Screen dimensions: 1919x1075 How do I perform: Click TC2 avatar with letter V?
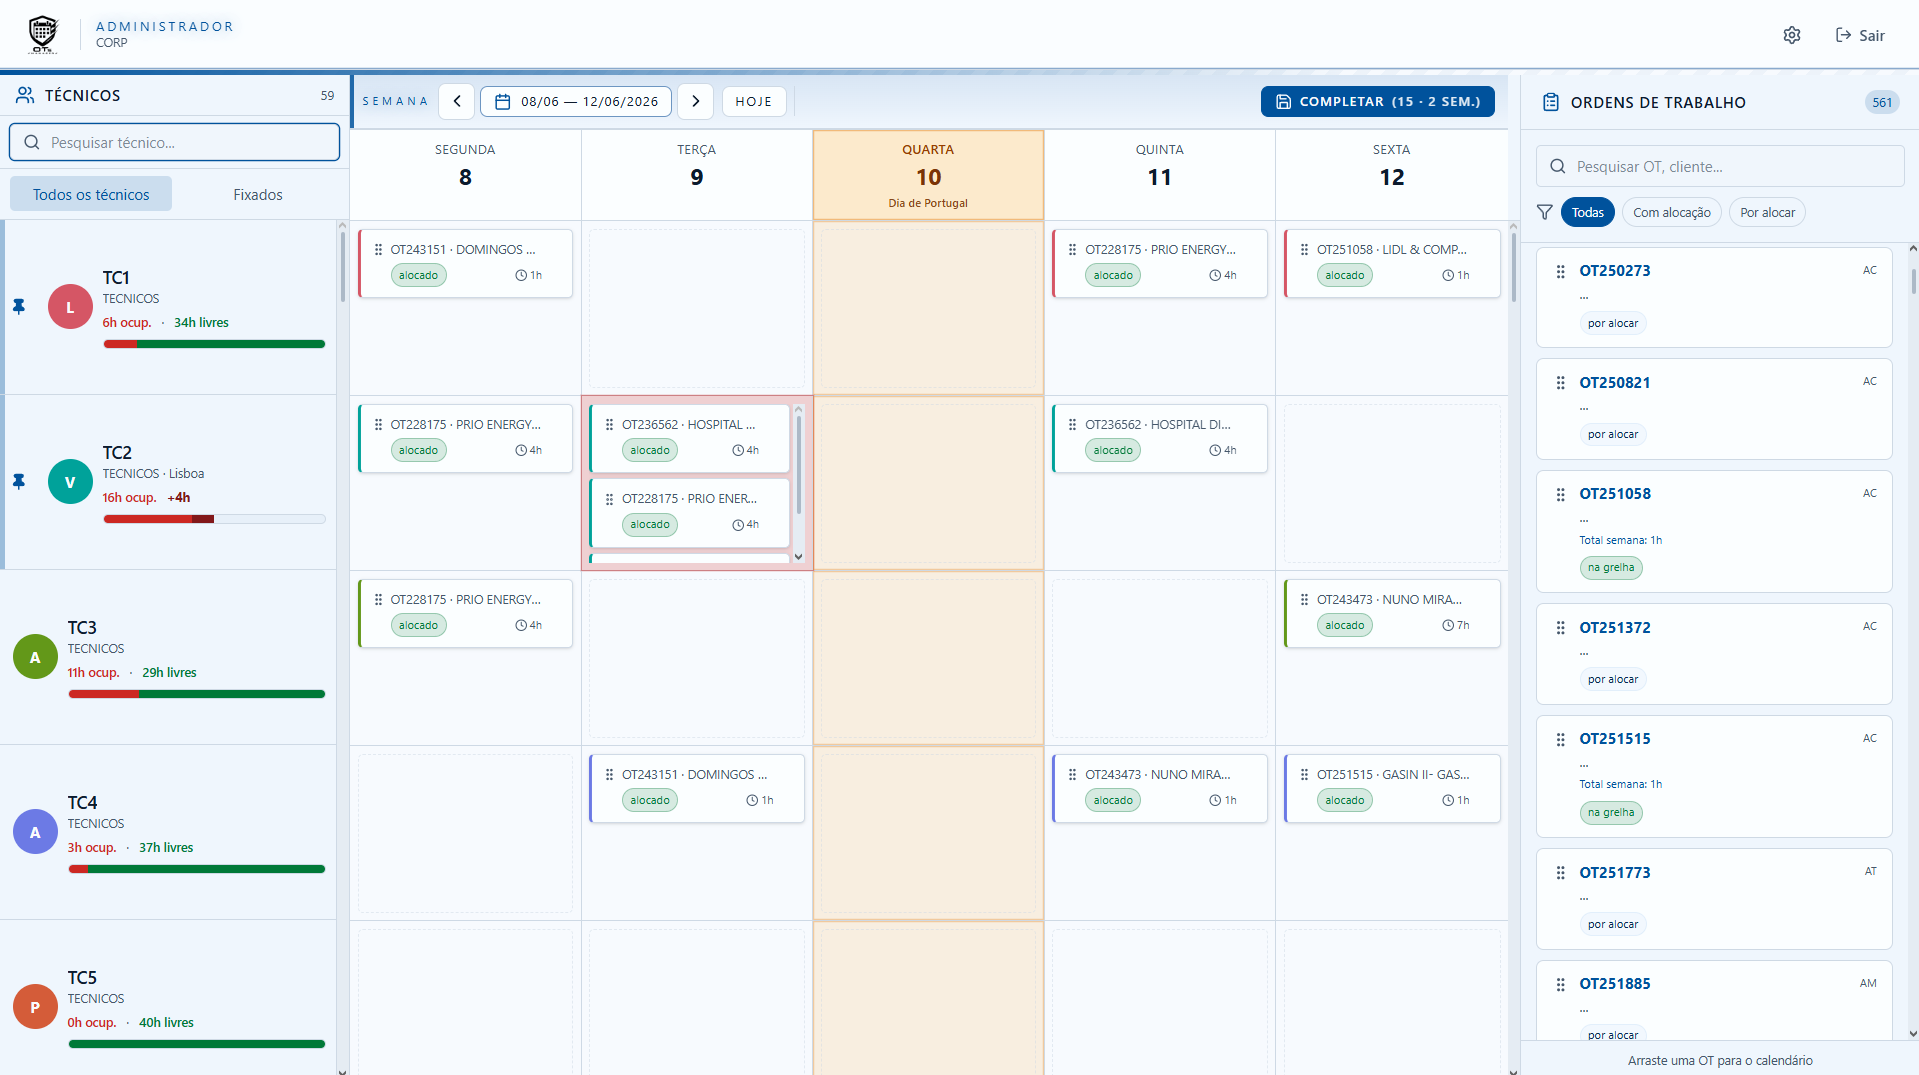[70, 482]
